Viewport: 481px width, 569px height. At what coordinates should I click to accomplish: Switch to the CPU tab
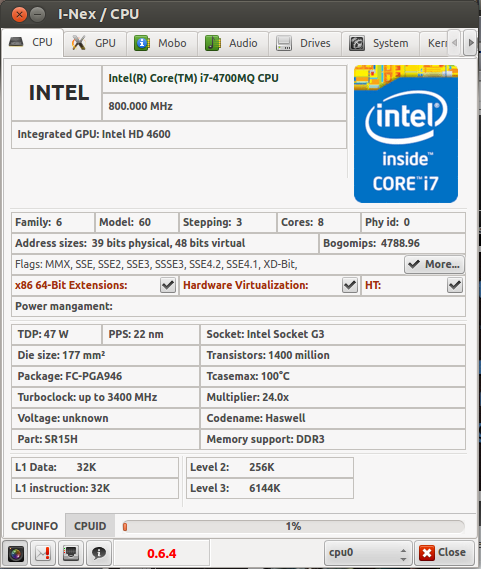tap(32, 42)
